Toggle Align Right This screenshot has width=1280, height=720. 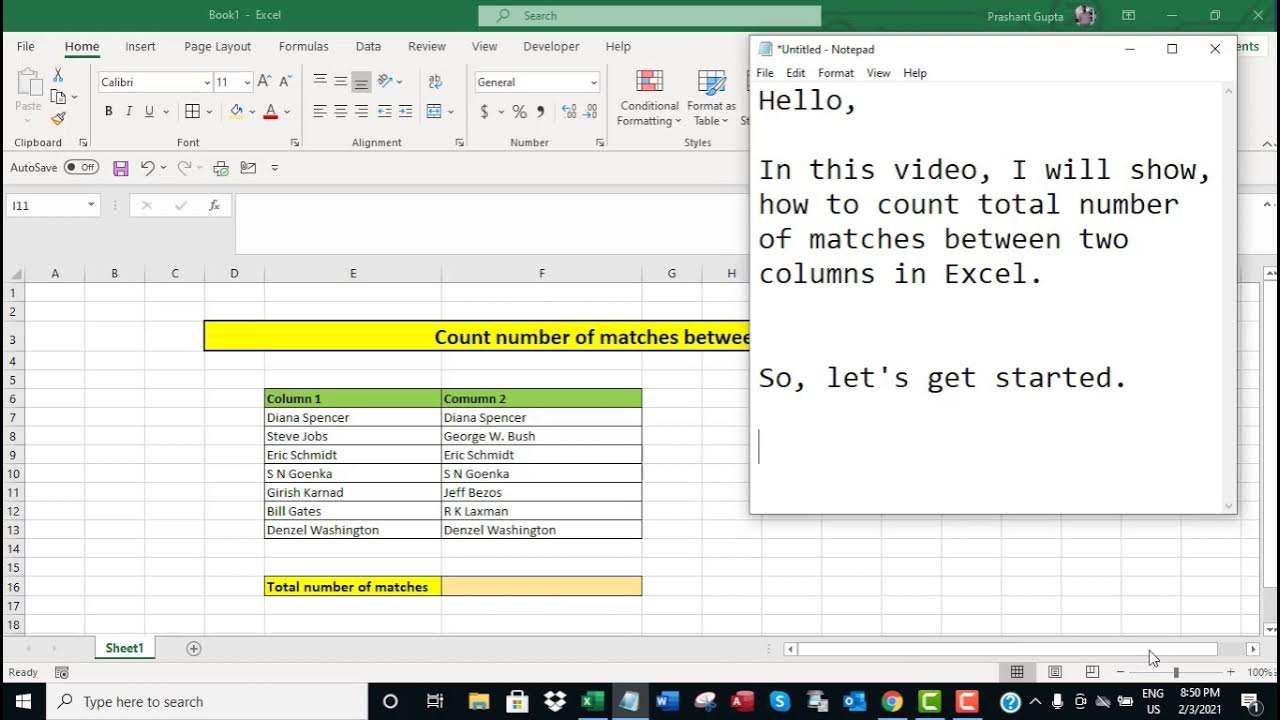pyautogui.click(x=361, y=112)
